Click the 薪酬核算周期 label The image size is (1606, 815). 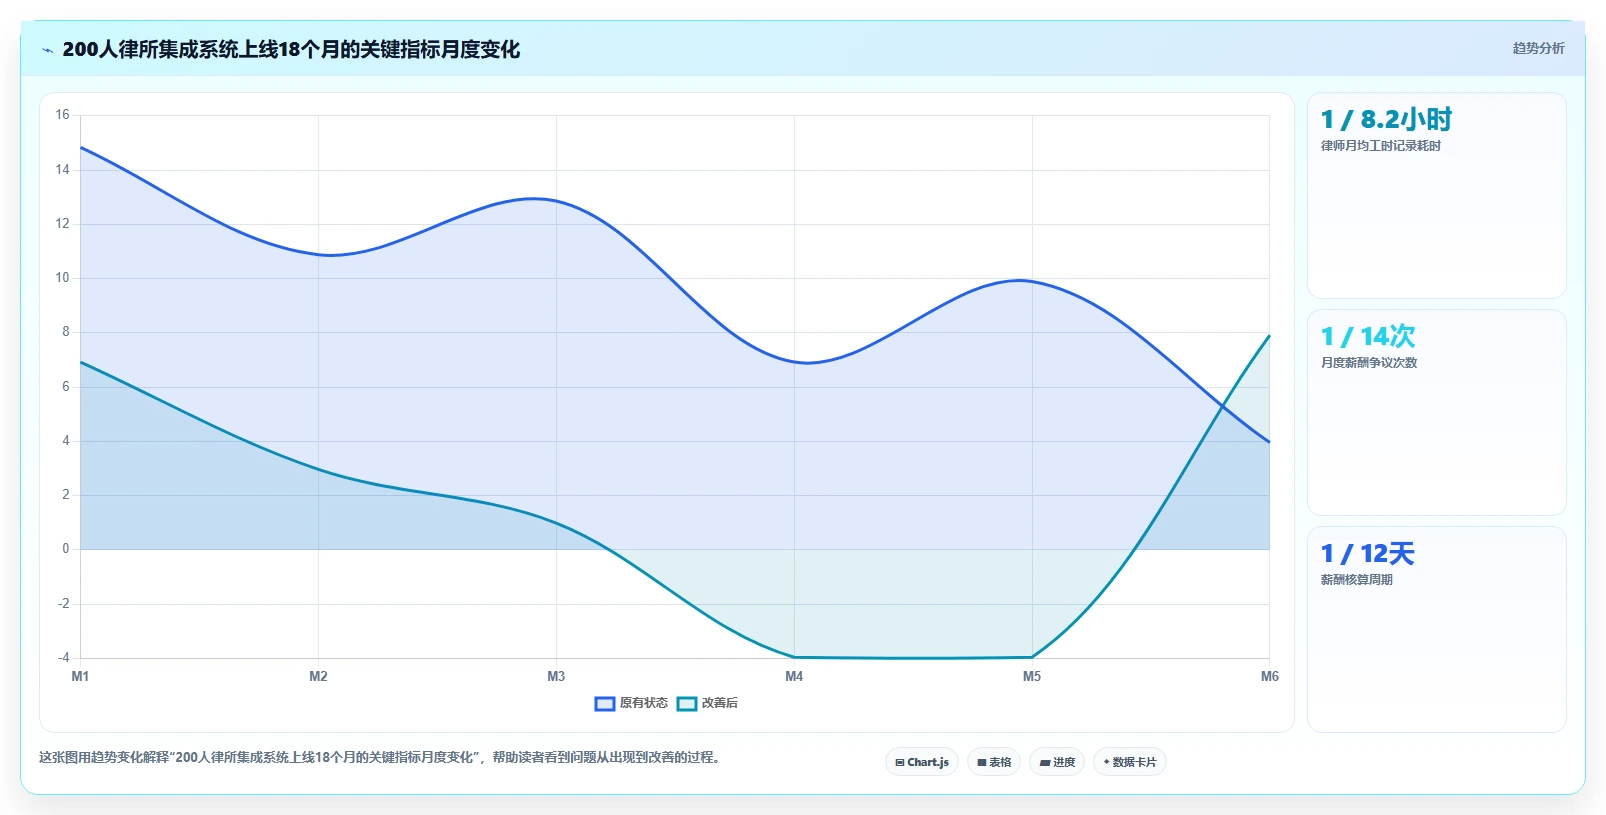[x=1357, y=580]
